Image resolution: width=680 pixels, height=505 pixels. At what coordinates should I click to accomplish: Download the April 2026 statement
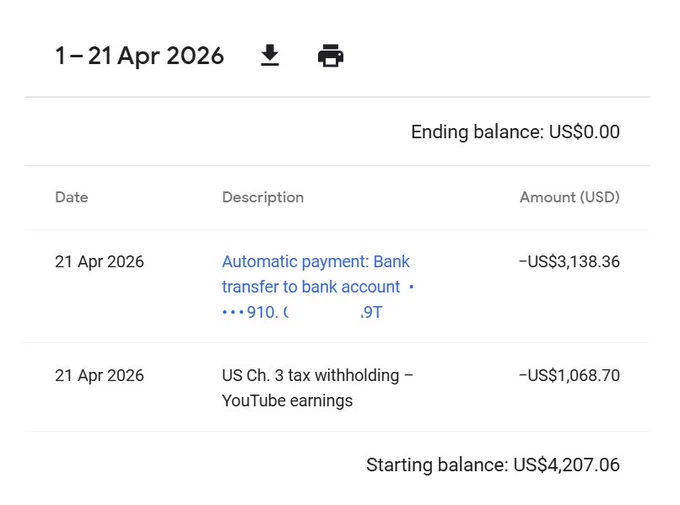[270, 56]
